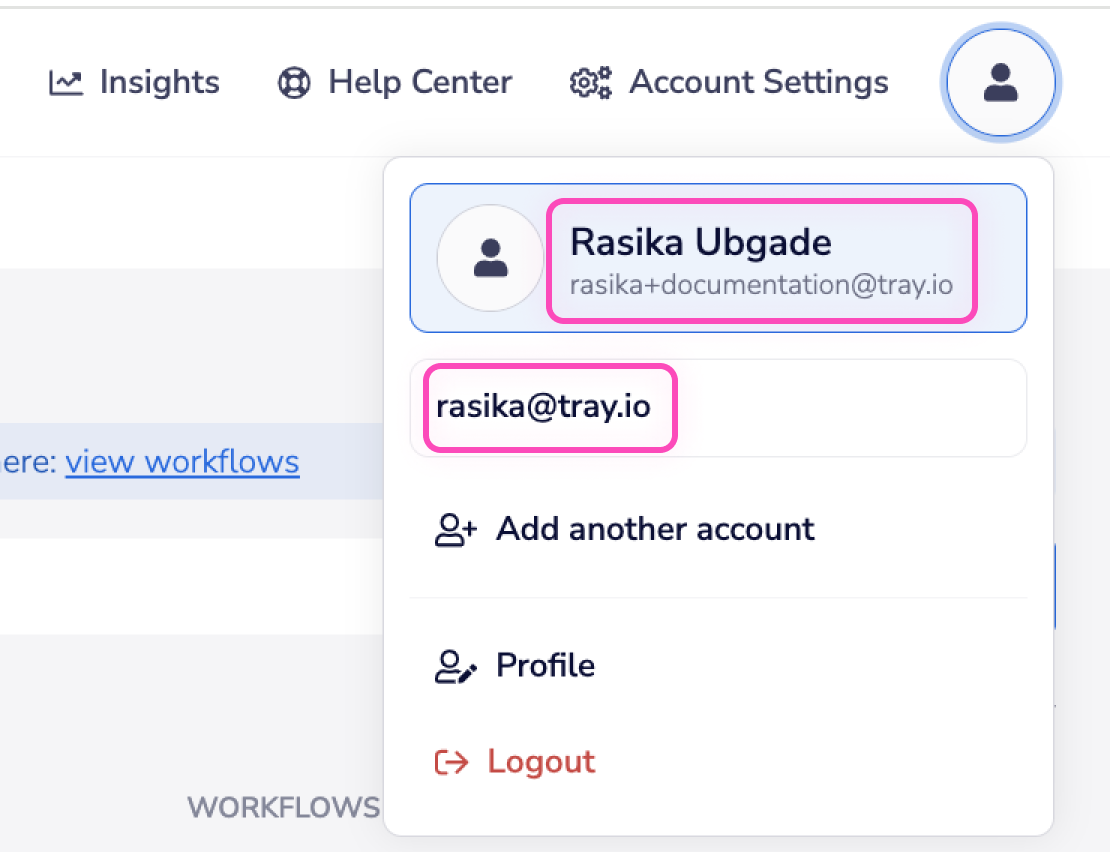Click the avatar beside Rasika Ubgade

[490, 258]
